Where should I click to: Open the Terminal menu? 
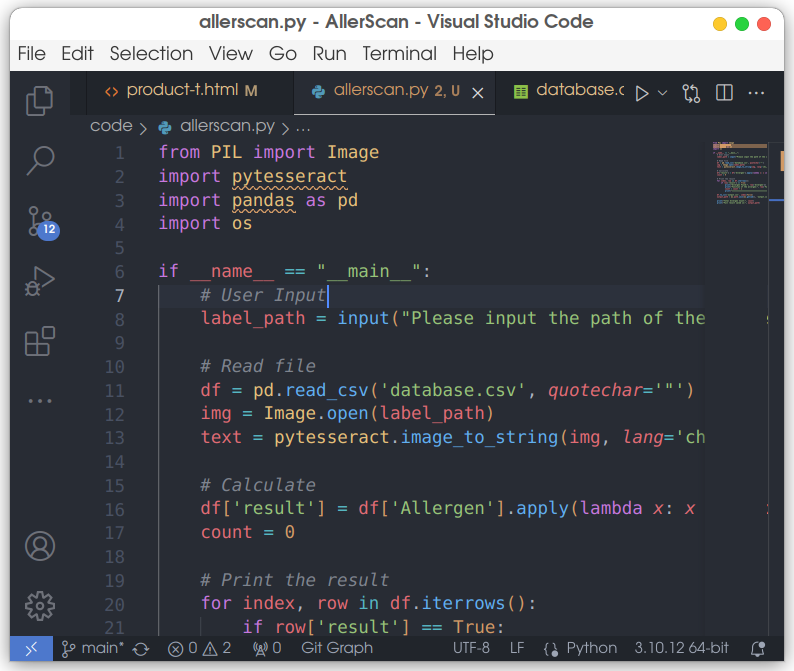(x=400, y=54)
